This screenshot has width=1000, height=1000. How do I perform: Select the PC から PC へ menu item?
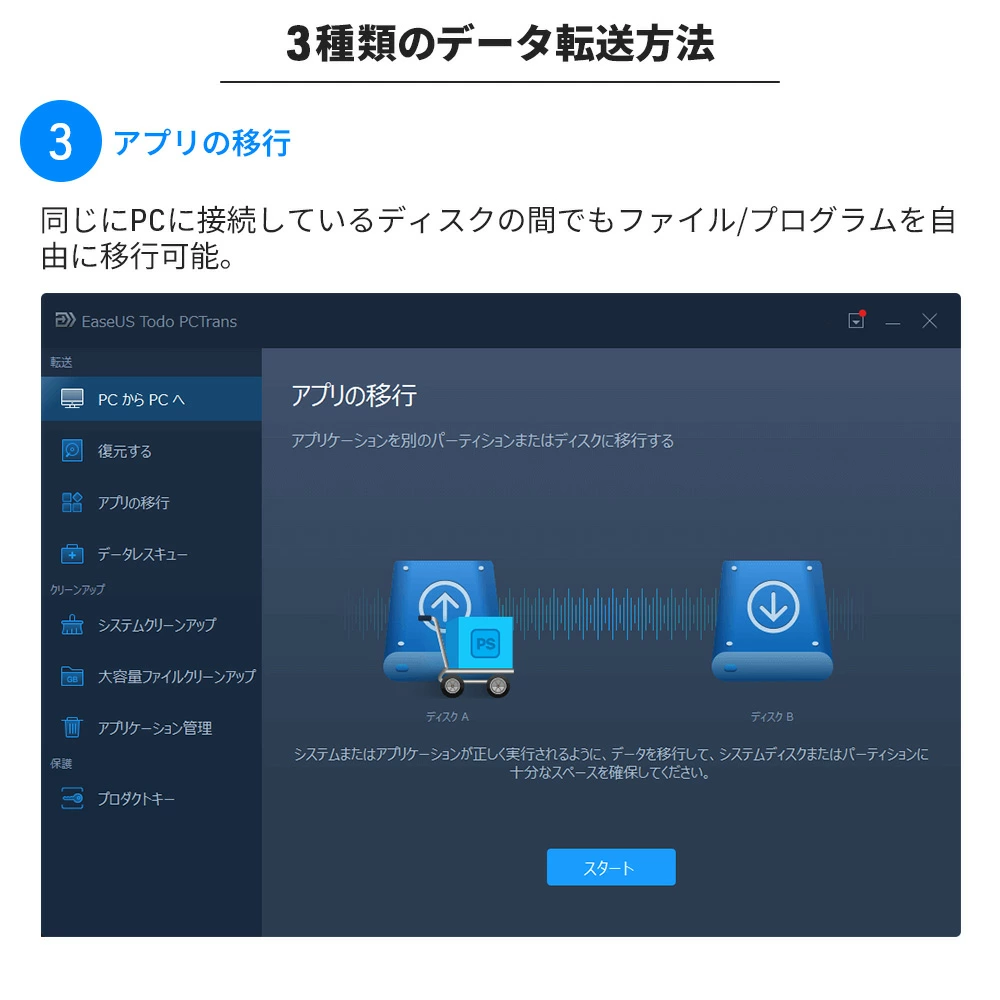151,399
